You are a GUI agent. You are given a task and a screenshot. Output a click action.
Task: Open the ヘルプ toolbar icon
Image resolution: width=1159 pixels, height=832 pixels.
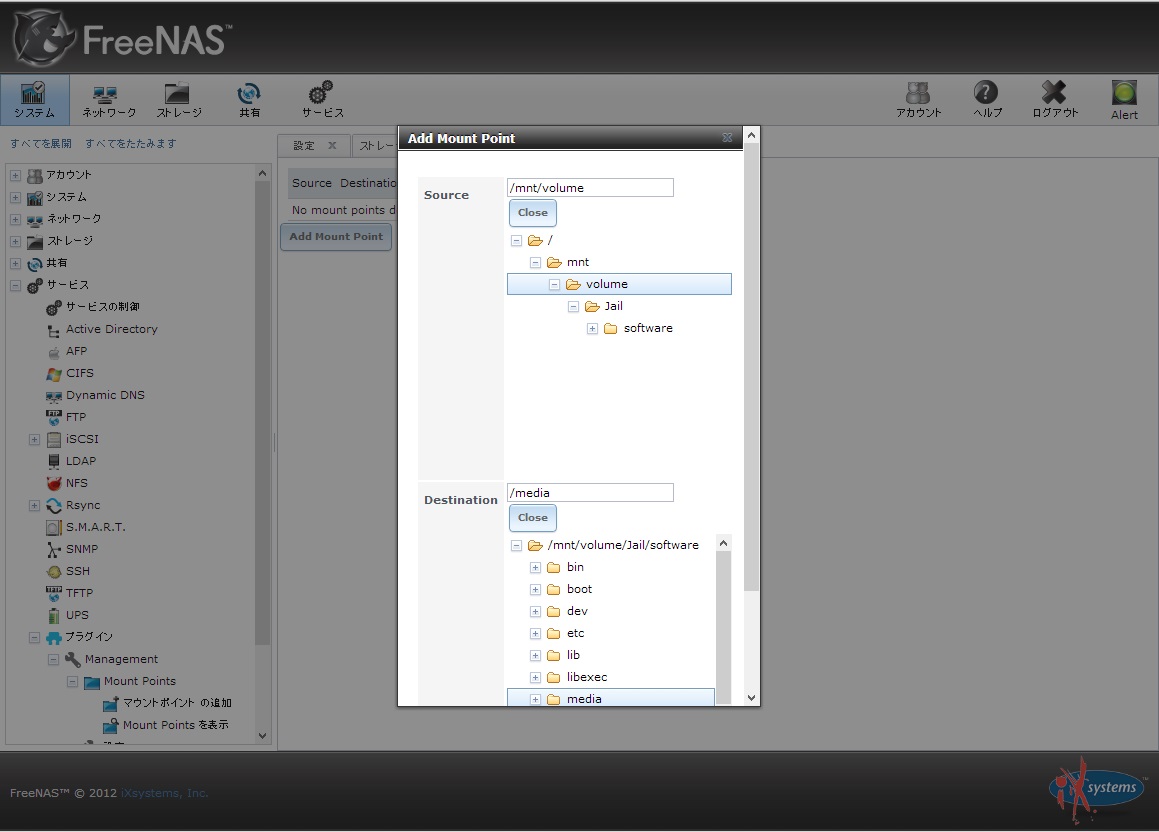point(986,100)
